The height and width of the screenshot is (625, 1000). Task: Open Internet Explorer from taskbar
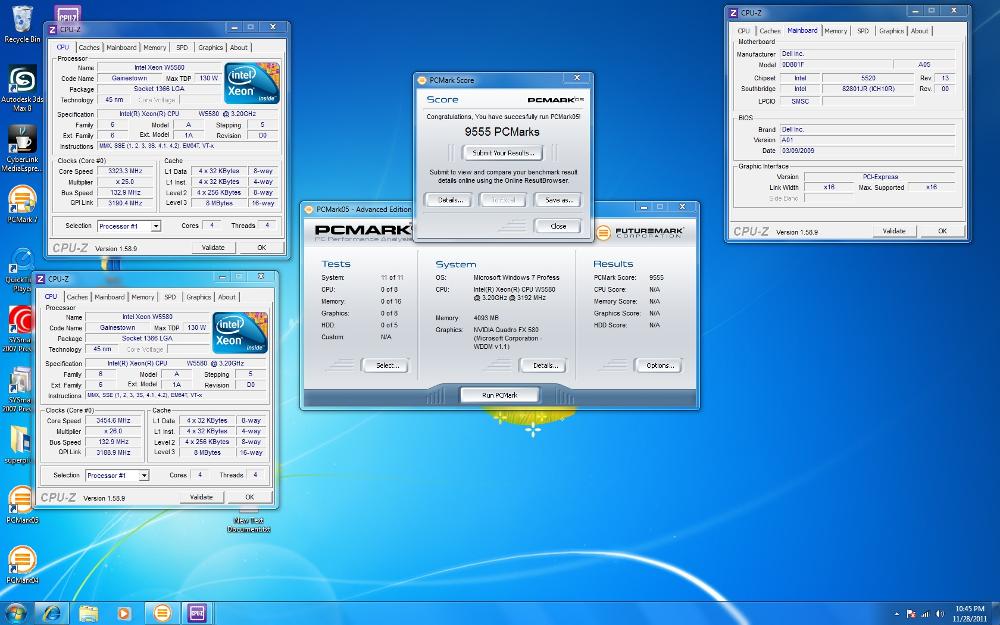(52, 614)
